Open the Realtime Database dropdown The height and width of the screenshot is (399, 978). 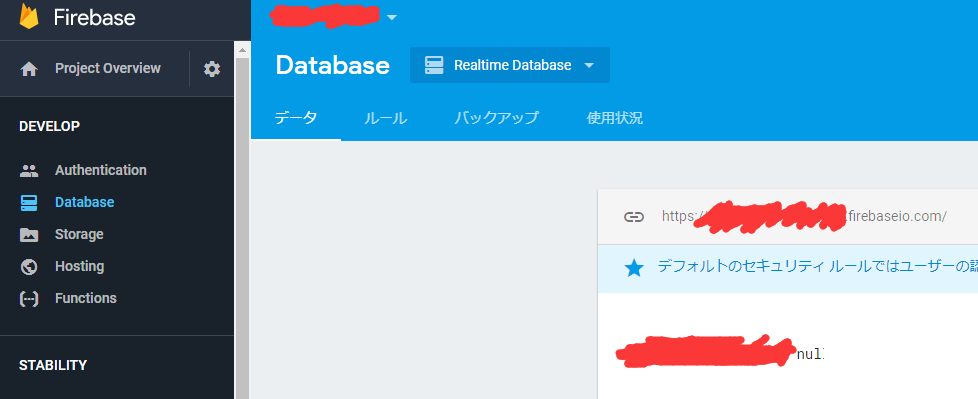click(510, 65)
